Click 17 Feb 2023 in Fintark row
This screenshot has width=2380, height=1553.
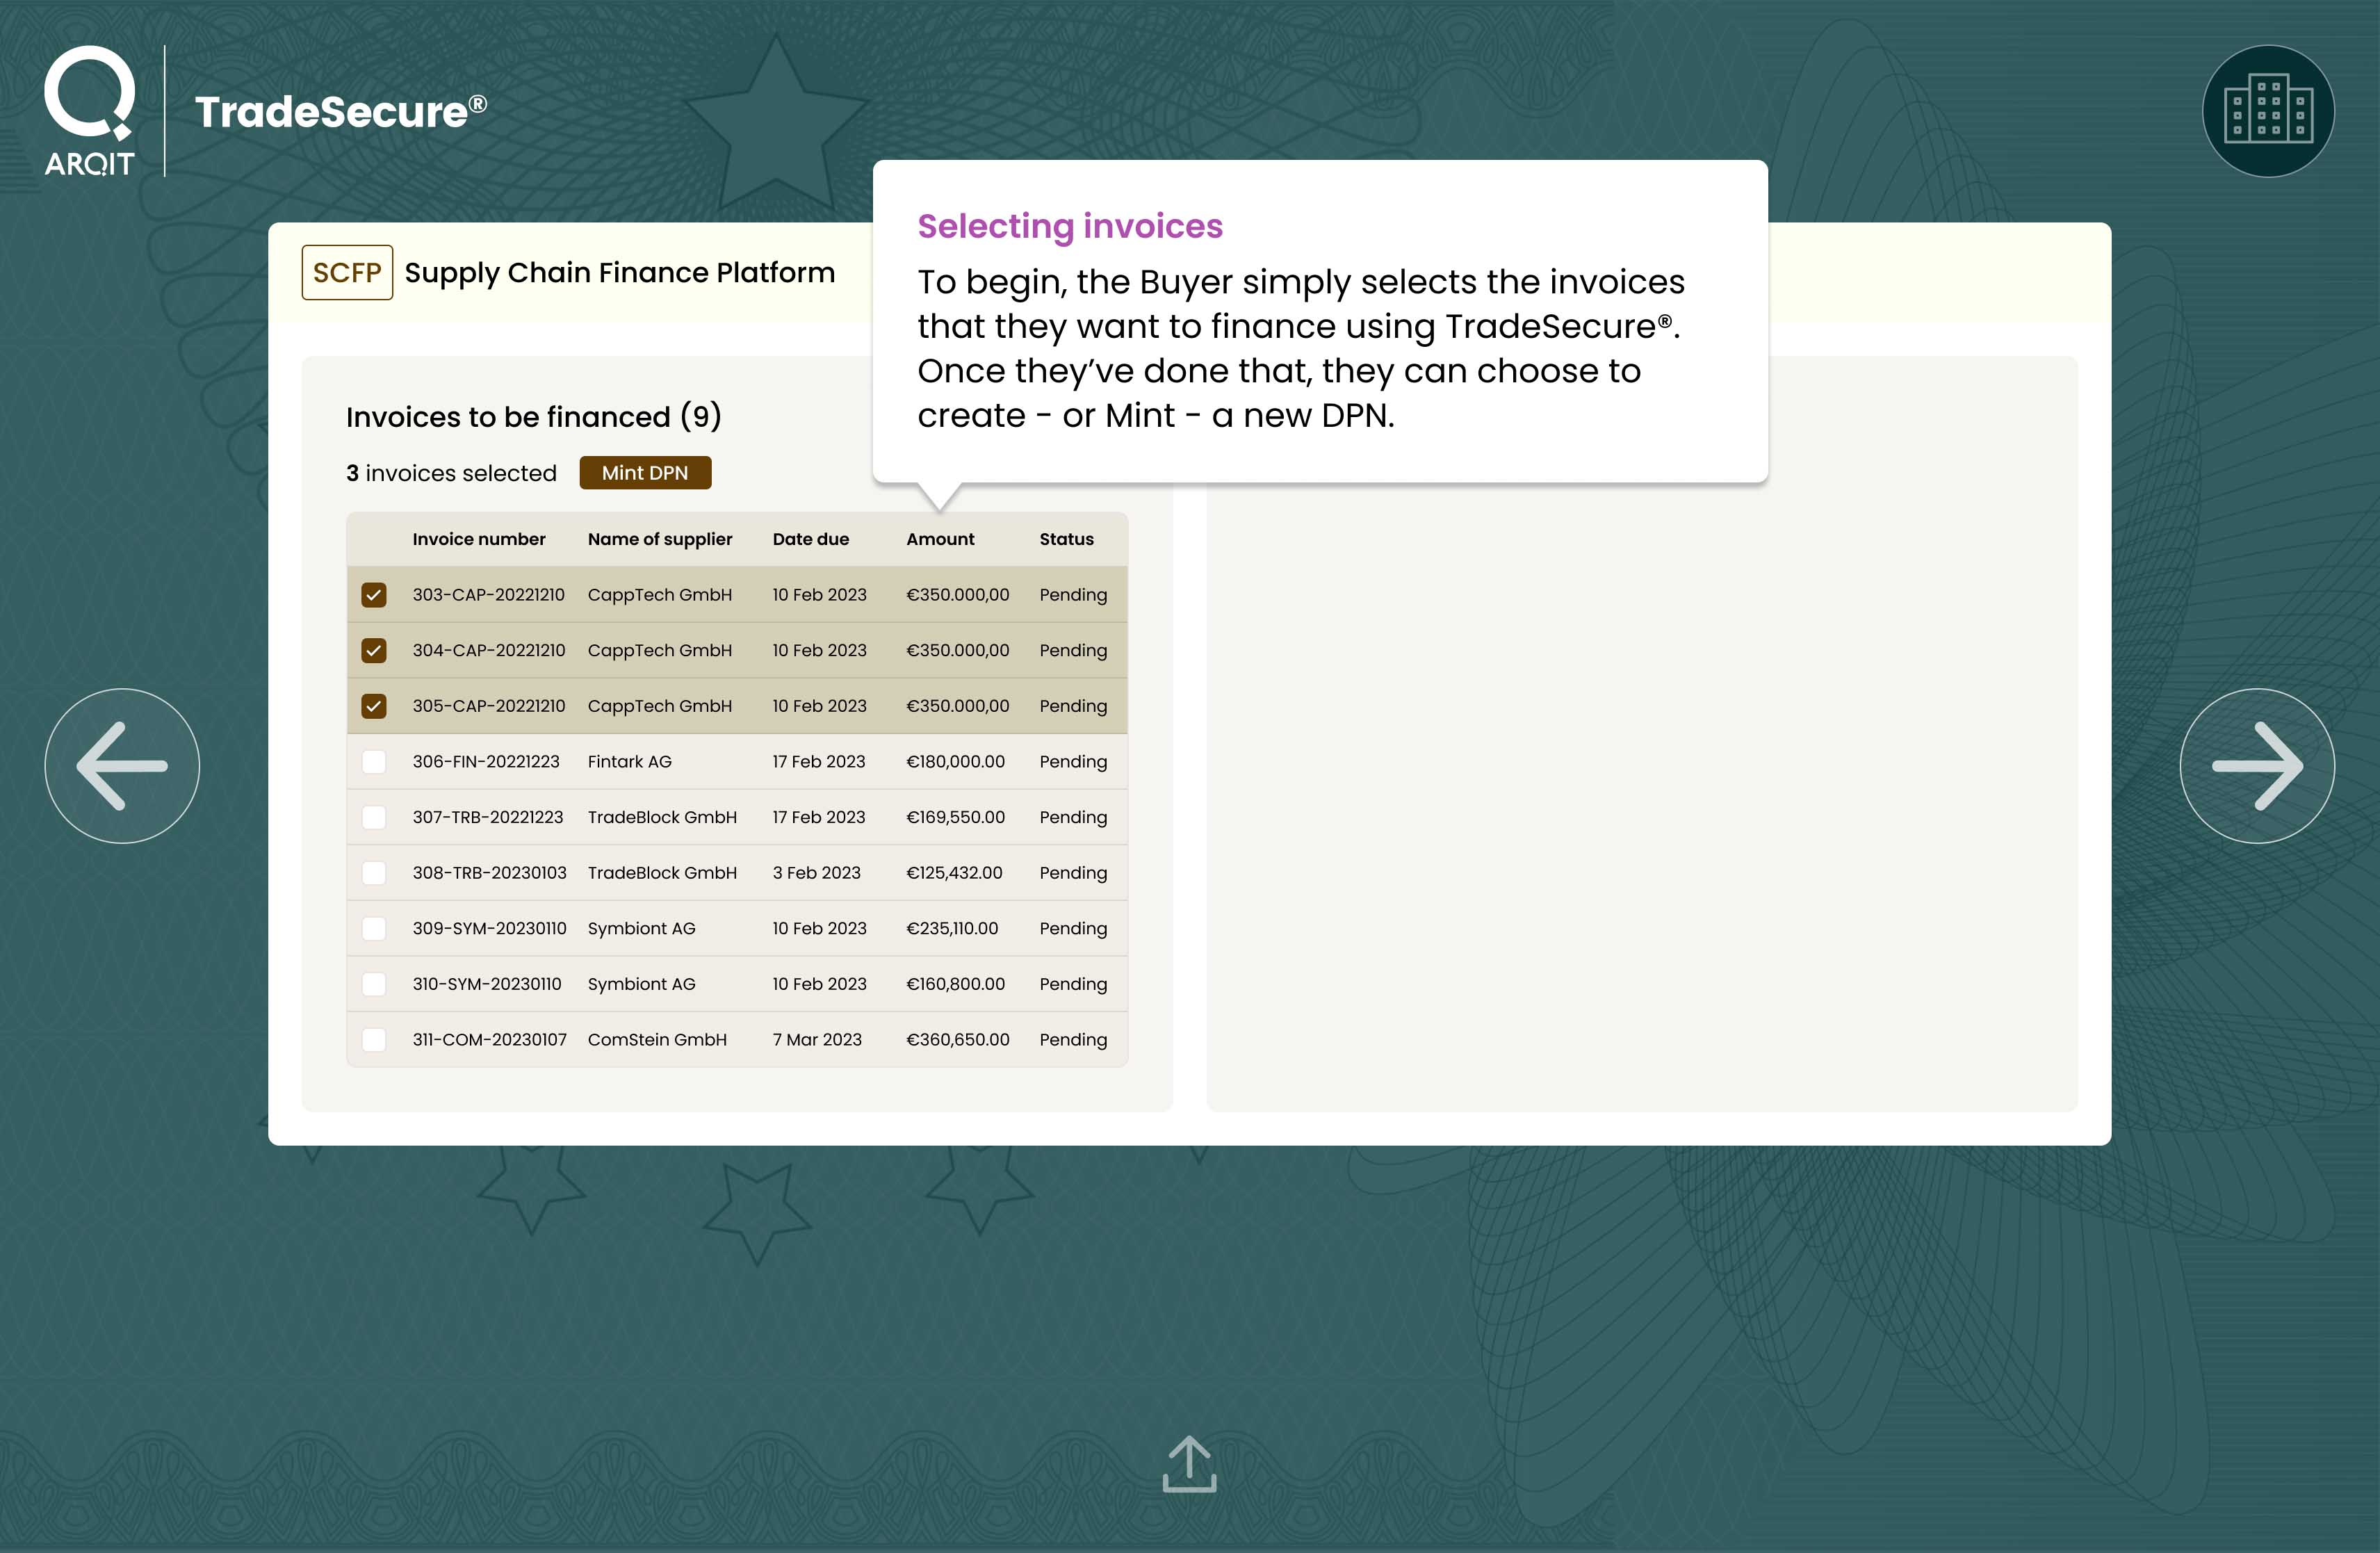819,762
